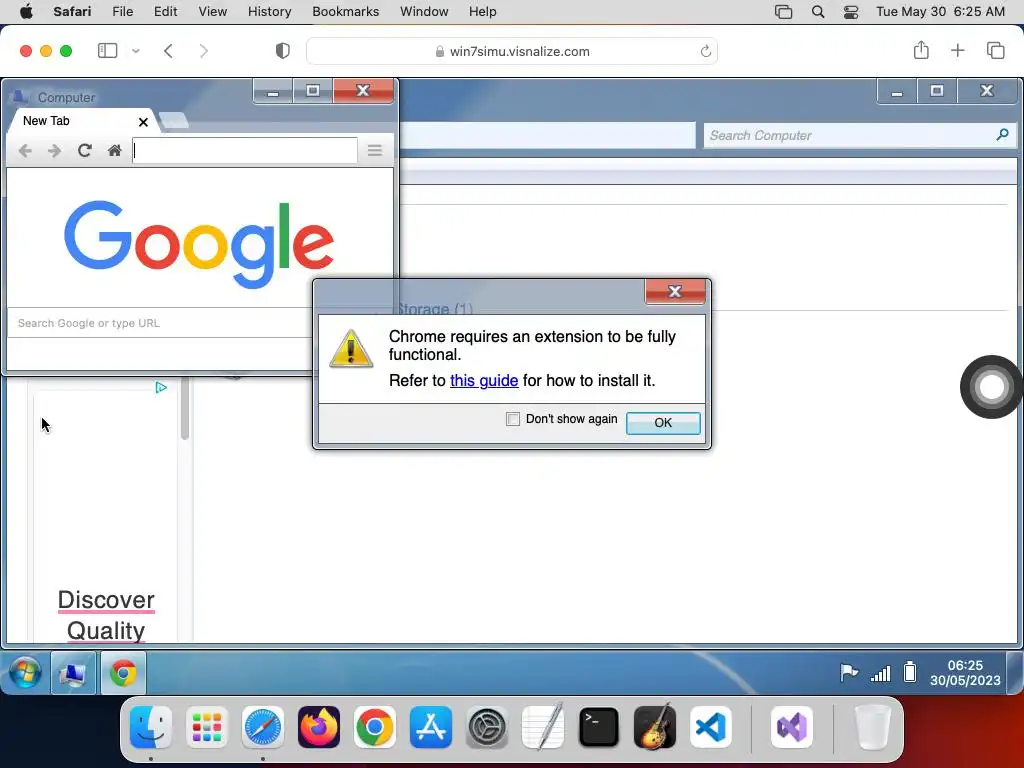Viewport: 1024px width, 768px height.
Task: Click the Chrome back arrow in simulator
Action: (25, 151)
